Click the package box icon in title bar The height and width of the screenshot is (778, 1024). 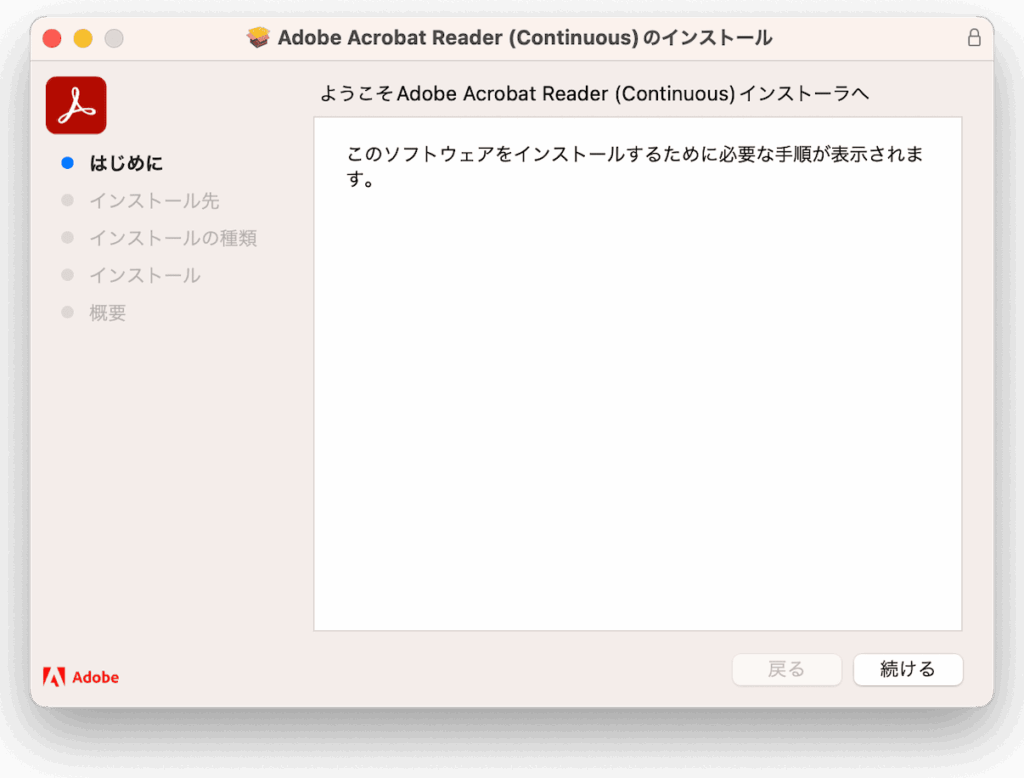click(259, 38)
